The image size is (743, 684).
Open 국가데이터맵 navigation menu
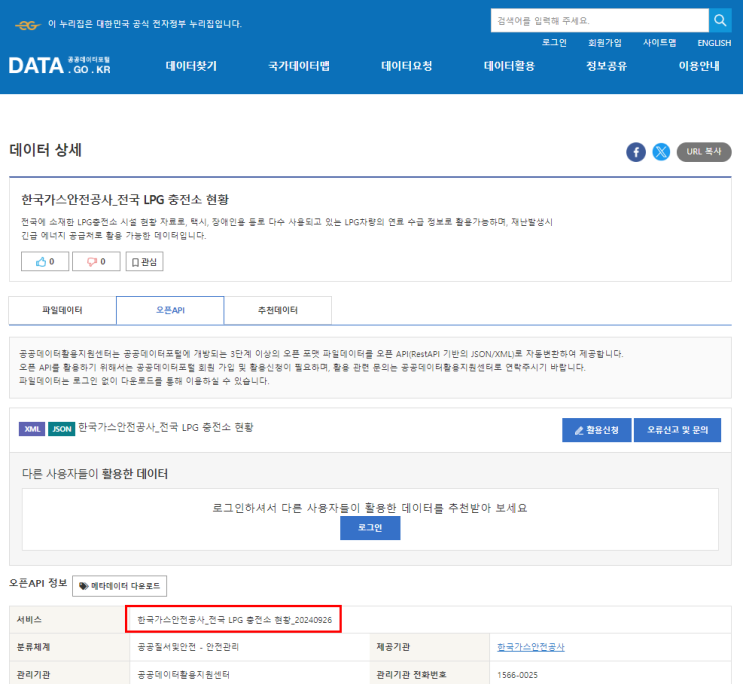299,66
